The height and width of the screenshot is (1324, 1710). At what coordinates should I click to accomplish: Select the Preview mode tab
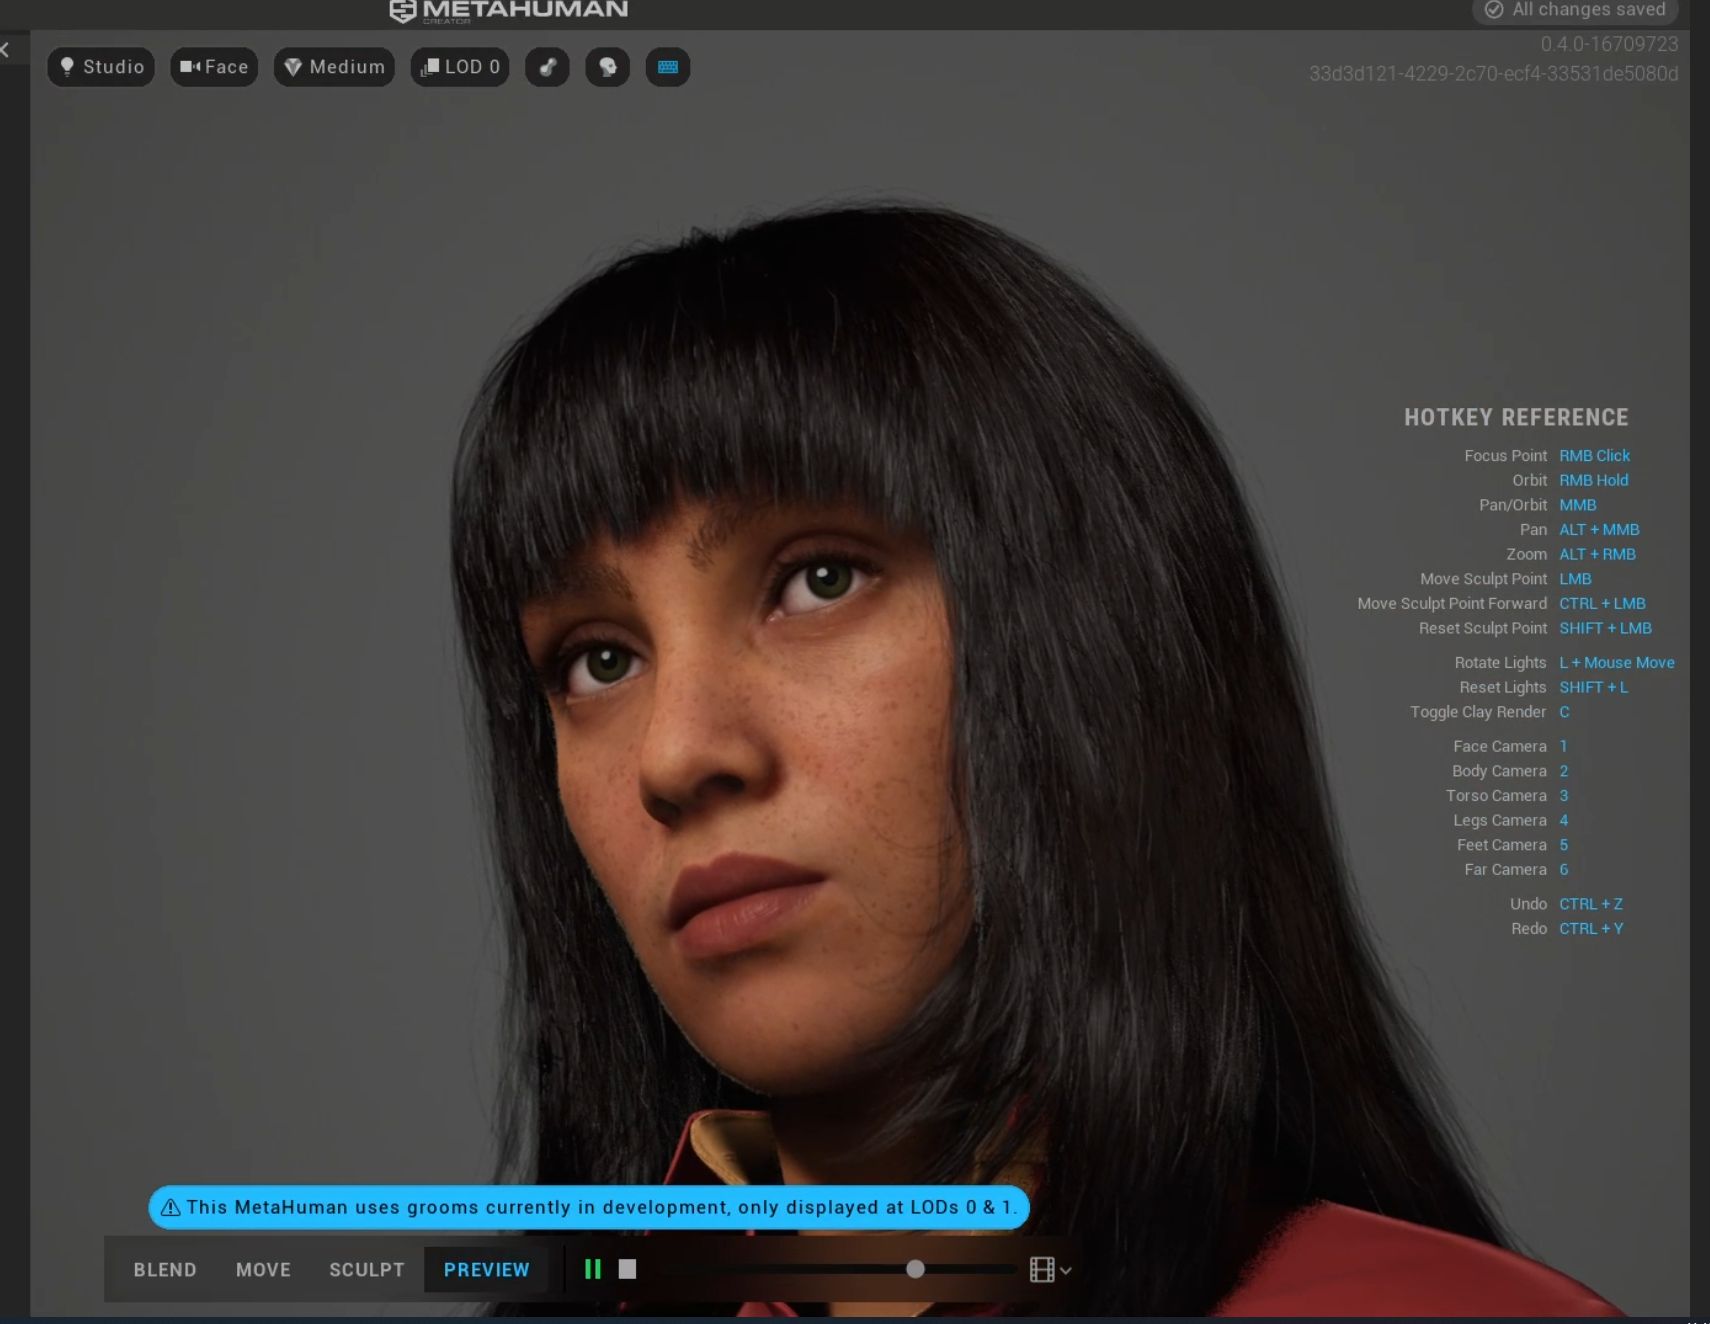[486, 1270]
